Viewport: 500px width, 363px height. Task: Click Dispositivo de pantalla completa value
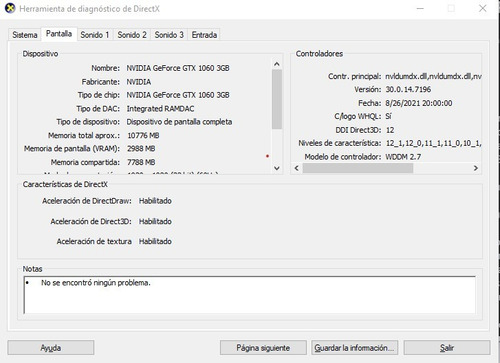click(x=179, y=122)
